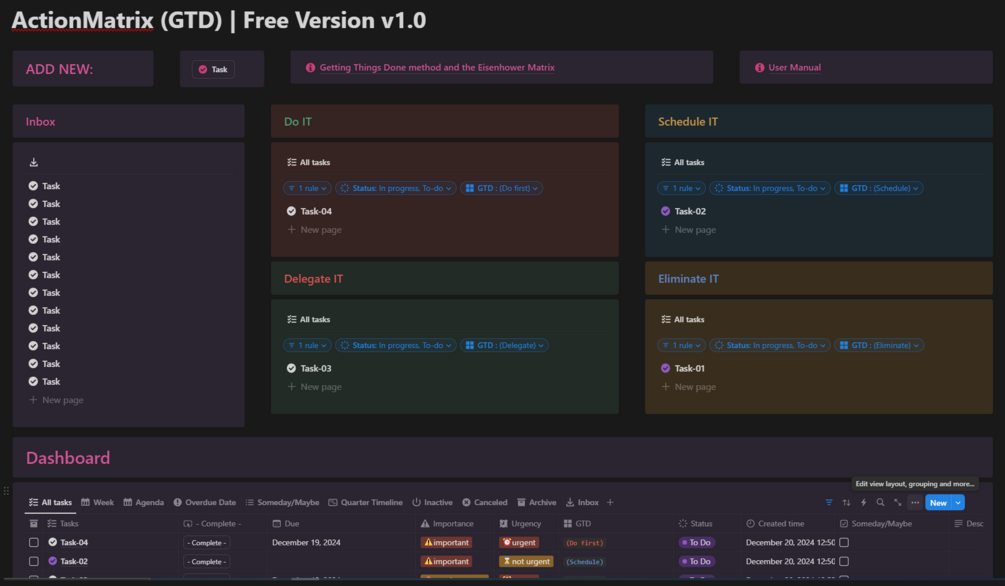The image size is (1005, 586).
Task: Open the Getting Things Done method link
Action: click(x=437, y=67)
